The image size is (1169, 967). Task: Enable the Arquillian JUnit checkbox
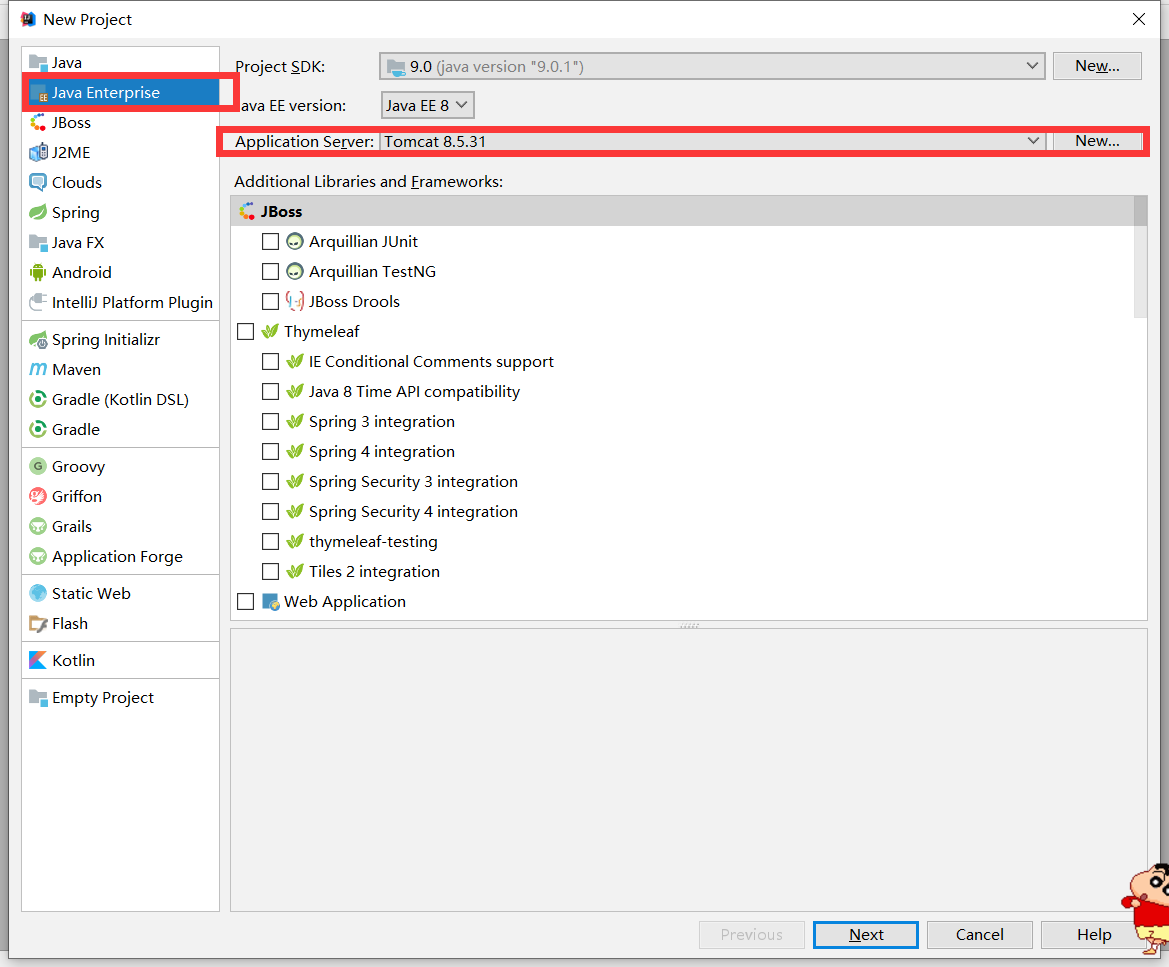[271, 242]
